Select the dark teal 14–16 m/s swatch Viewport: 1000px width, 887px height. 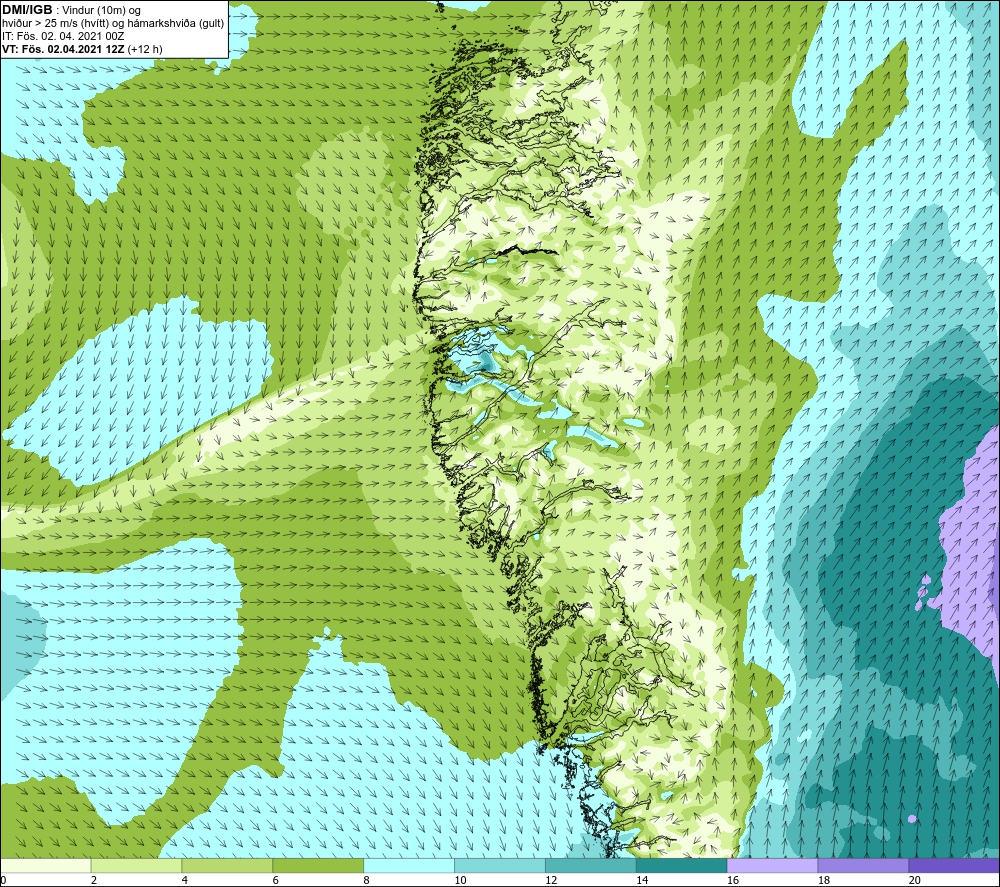point(682,865)
